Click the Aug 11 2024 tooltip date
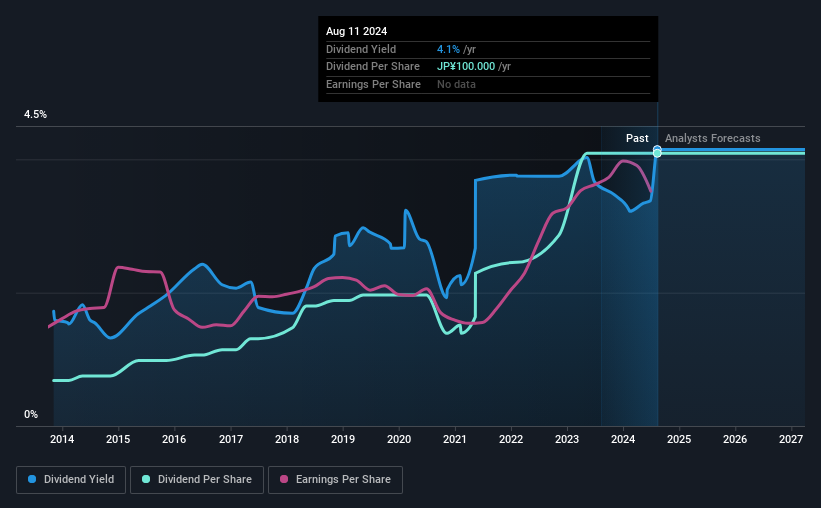The image size is (821, 508). tap(357, 31)
